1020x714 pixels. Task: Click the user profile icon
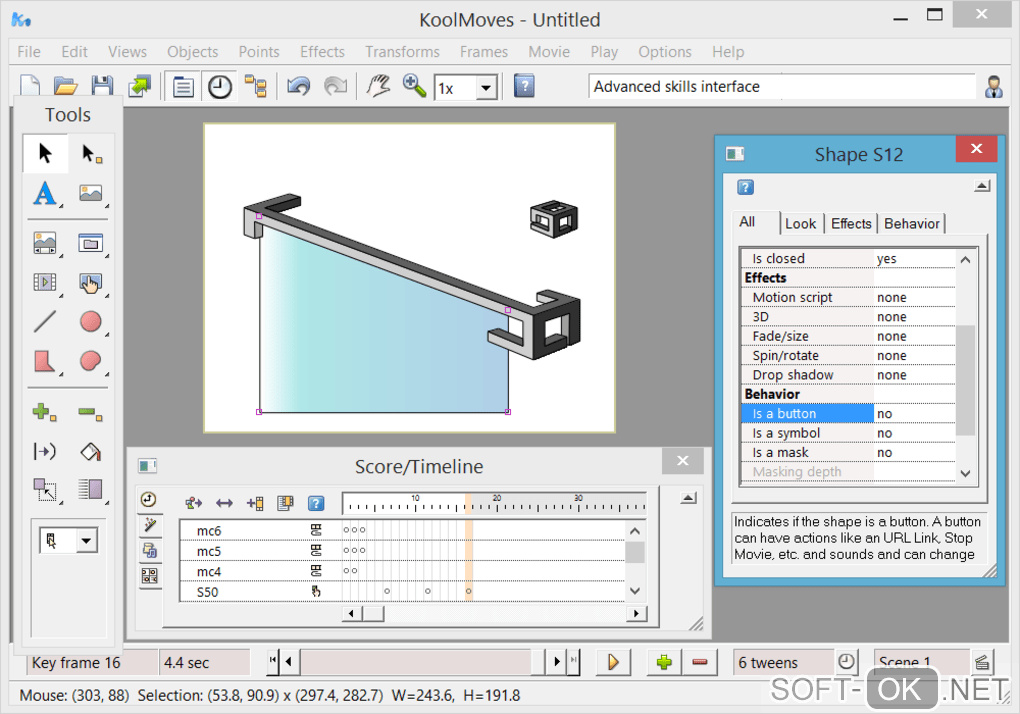[993, 86]
